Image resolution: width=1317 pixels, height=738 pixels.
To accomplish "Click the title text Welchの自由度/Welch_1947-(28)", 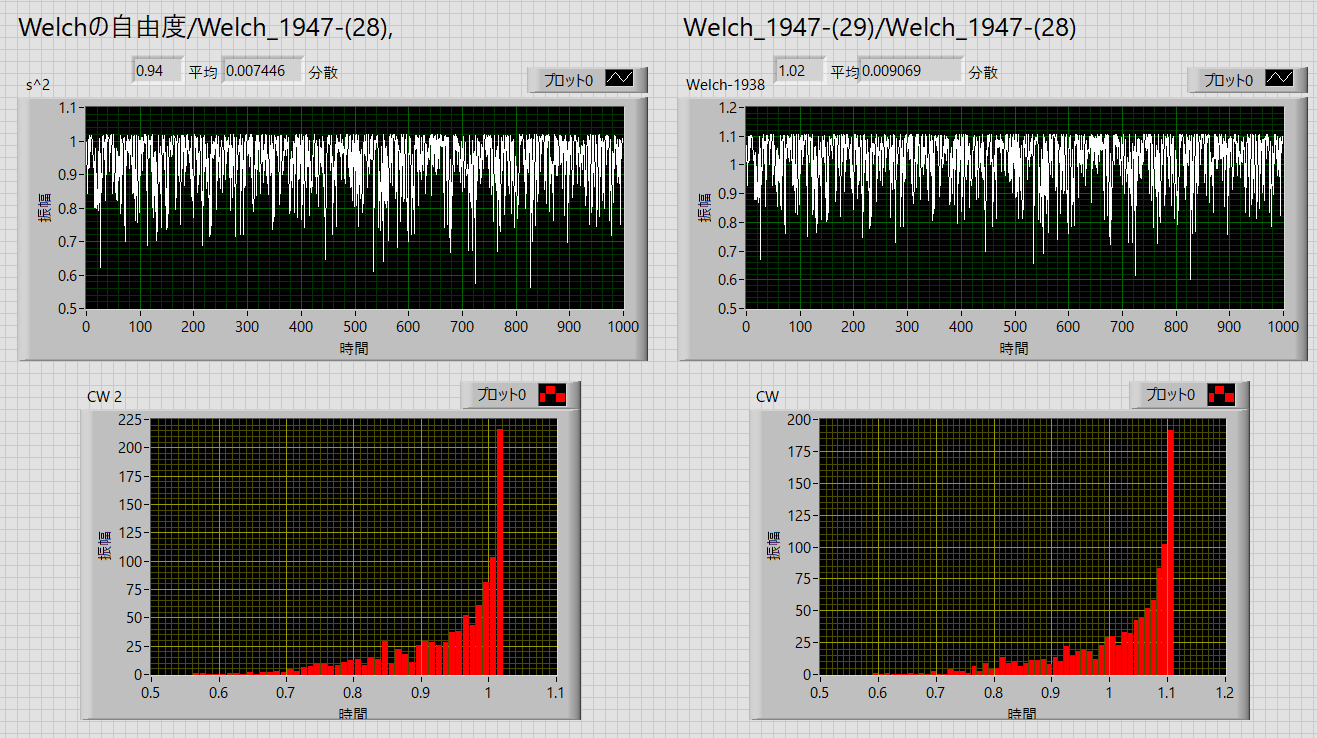I will pyautogui.click(x=205, y=28).
